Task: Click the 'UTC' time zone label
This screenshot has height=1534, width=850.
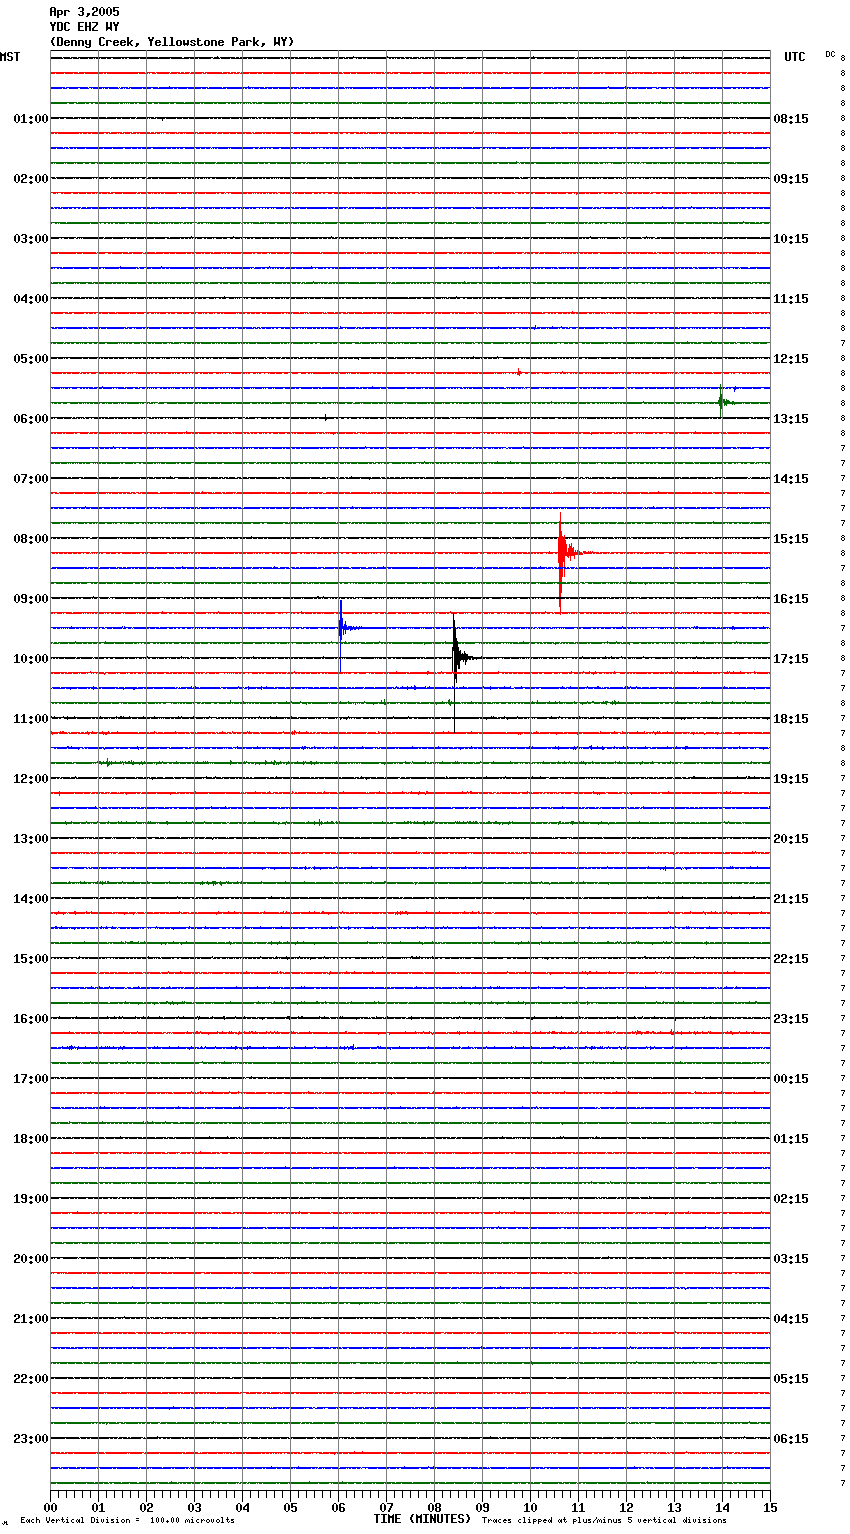Action: pyautogui.click(x=795, y=57)
